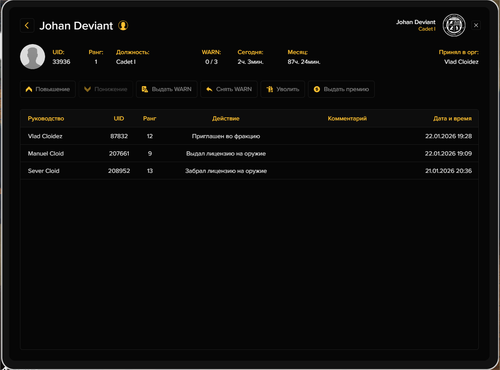Promote the member with the Повышение button
This screenshot has height=370, width=500.
coord(48,89)
